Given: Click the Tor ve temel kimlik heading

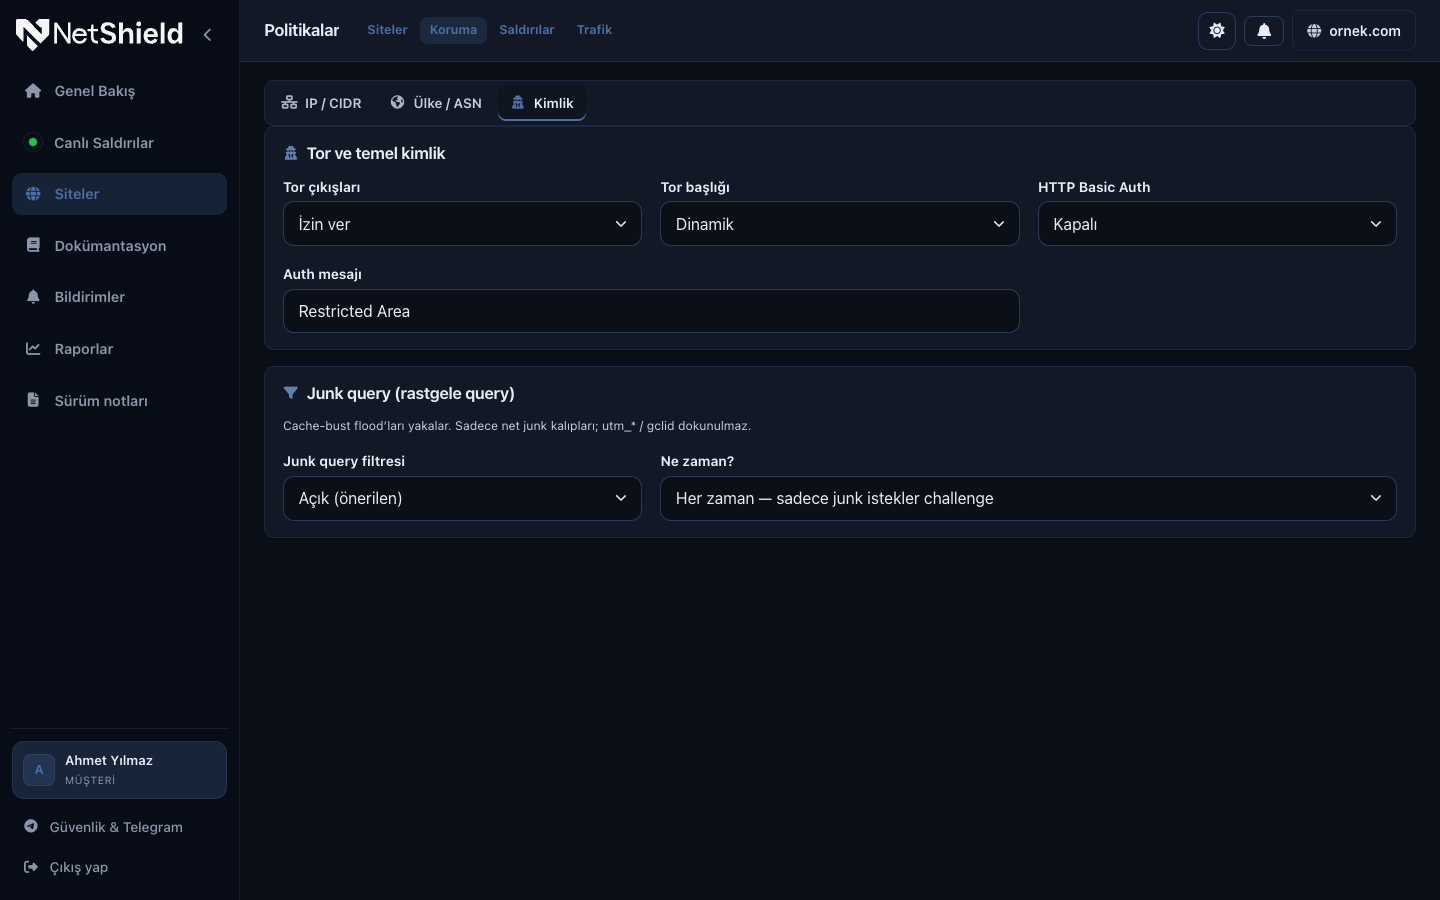Looking at the screenshot, I should click(x=376, y=153).
